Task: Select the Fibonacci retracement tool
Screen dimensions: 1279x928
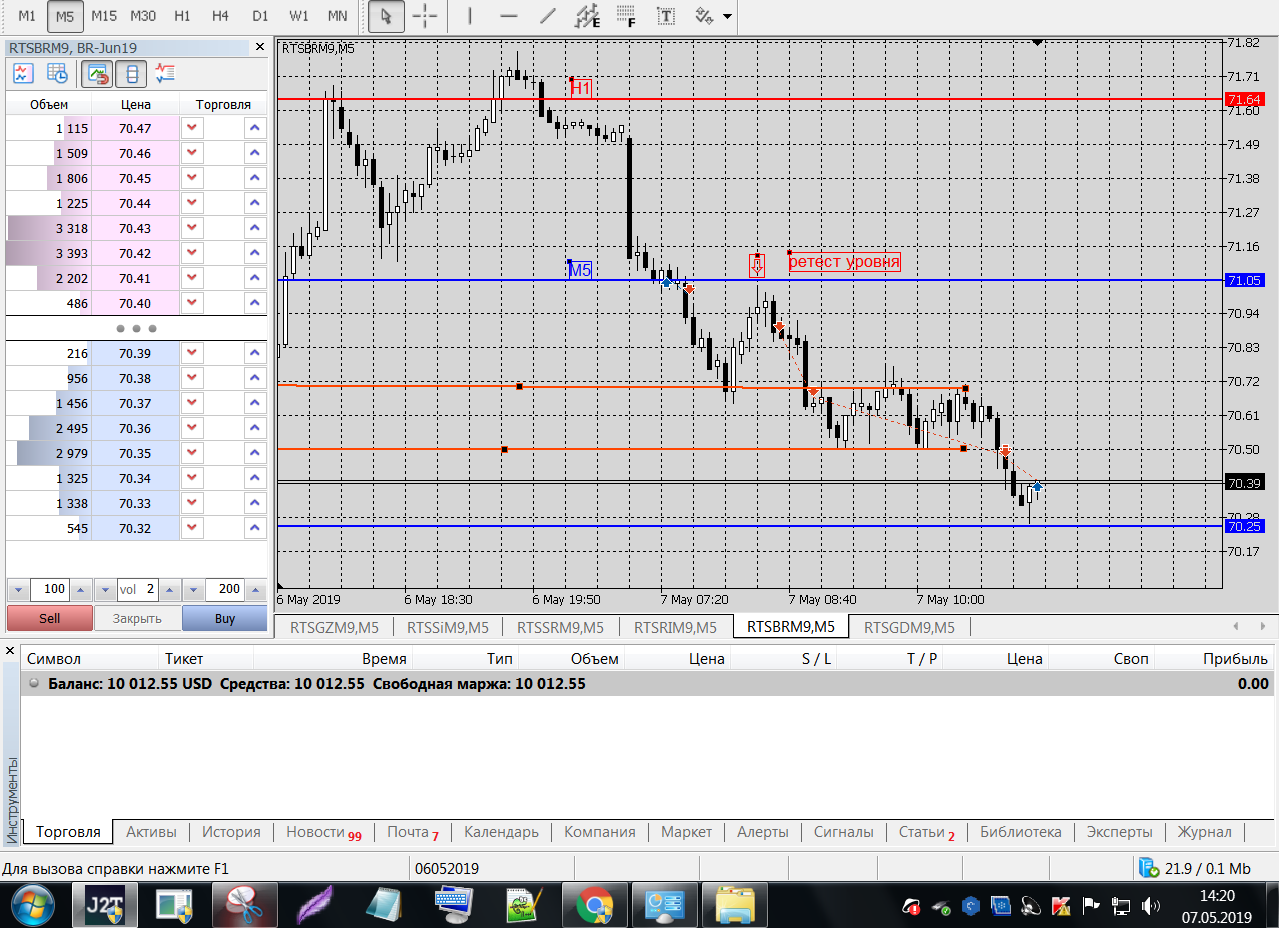Action: 627,16
